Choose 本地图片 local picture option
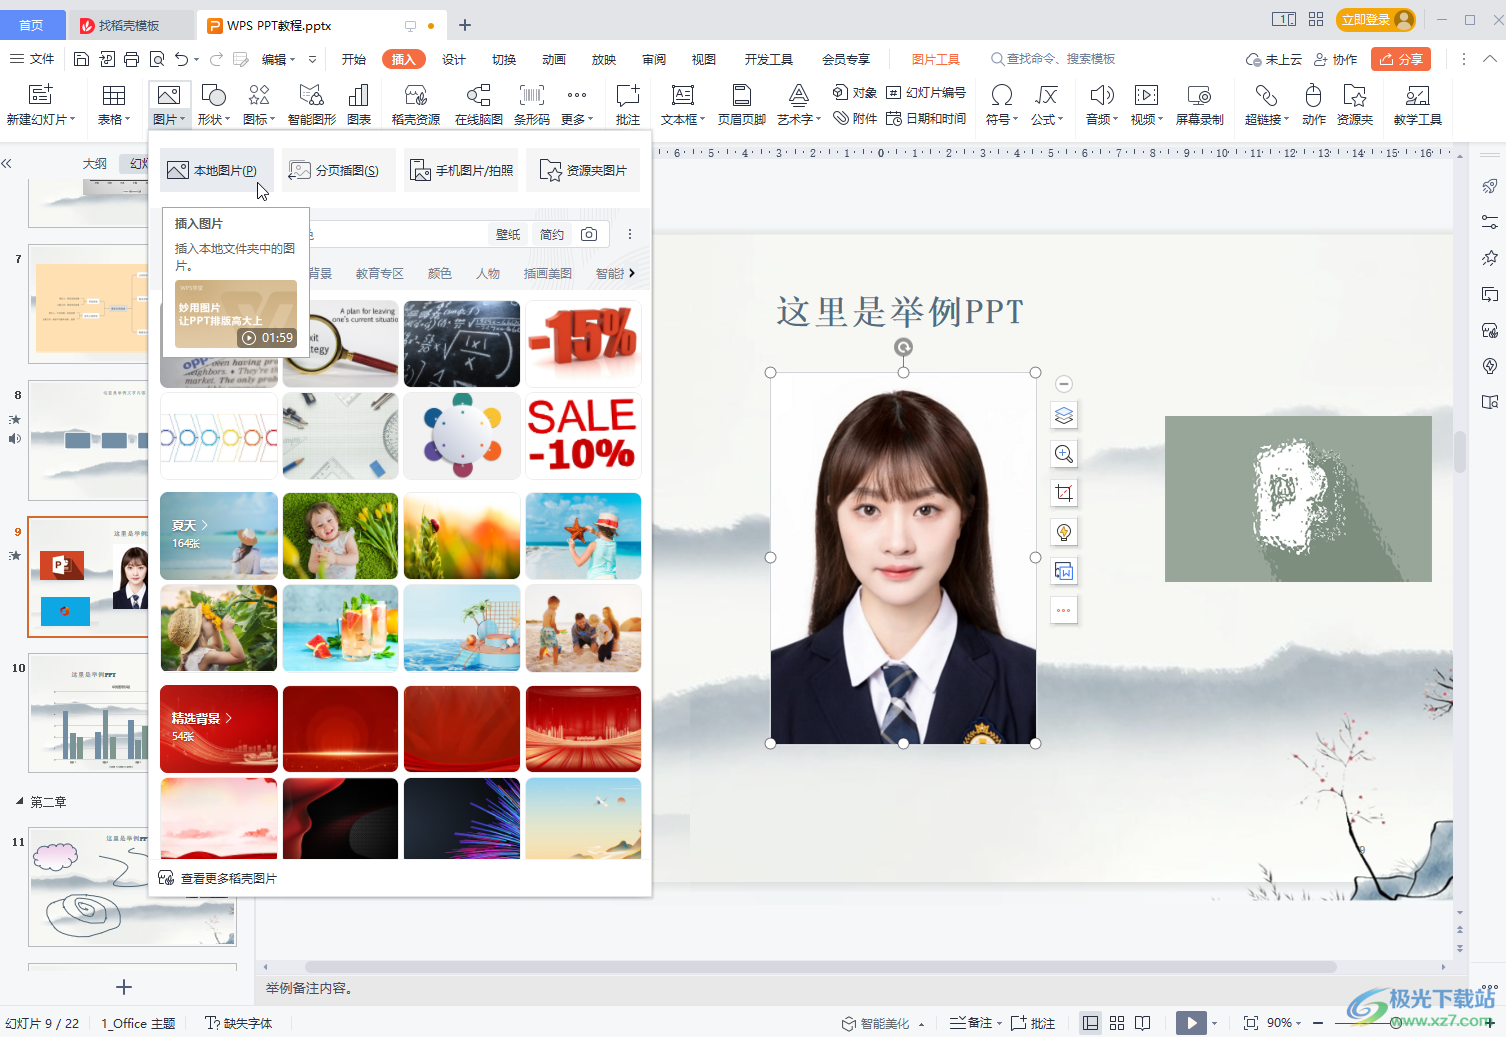 217,170
